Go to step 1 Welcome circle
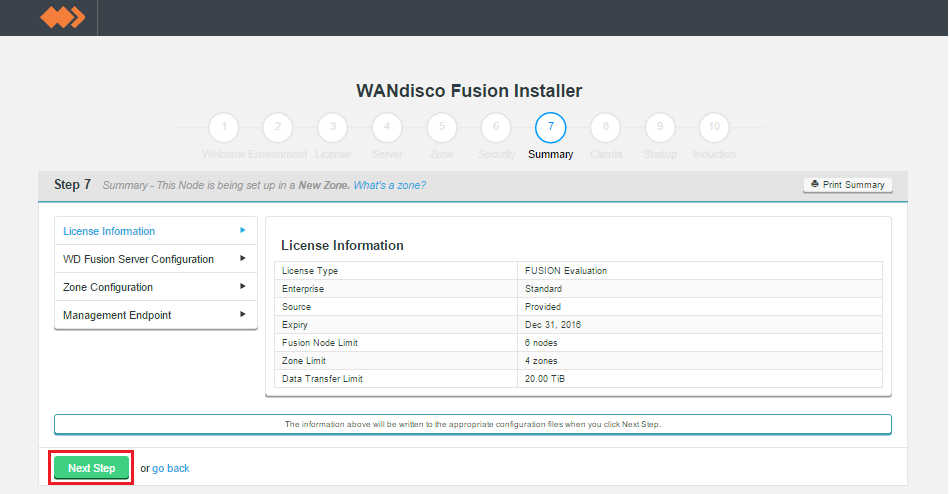The image size is (950, 494). coord(224,127)
